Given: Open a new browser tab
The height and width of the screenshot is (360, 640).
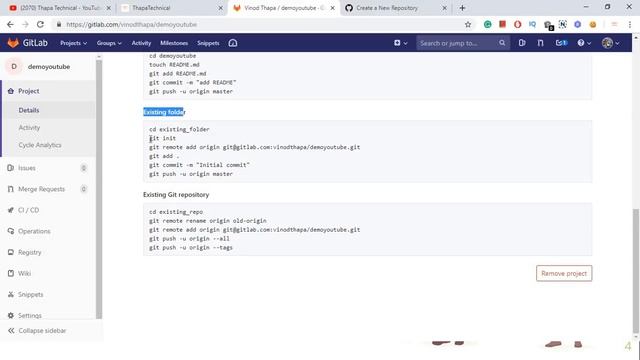Looking at the screenshot, I should (x=462, y=8).
